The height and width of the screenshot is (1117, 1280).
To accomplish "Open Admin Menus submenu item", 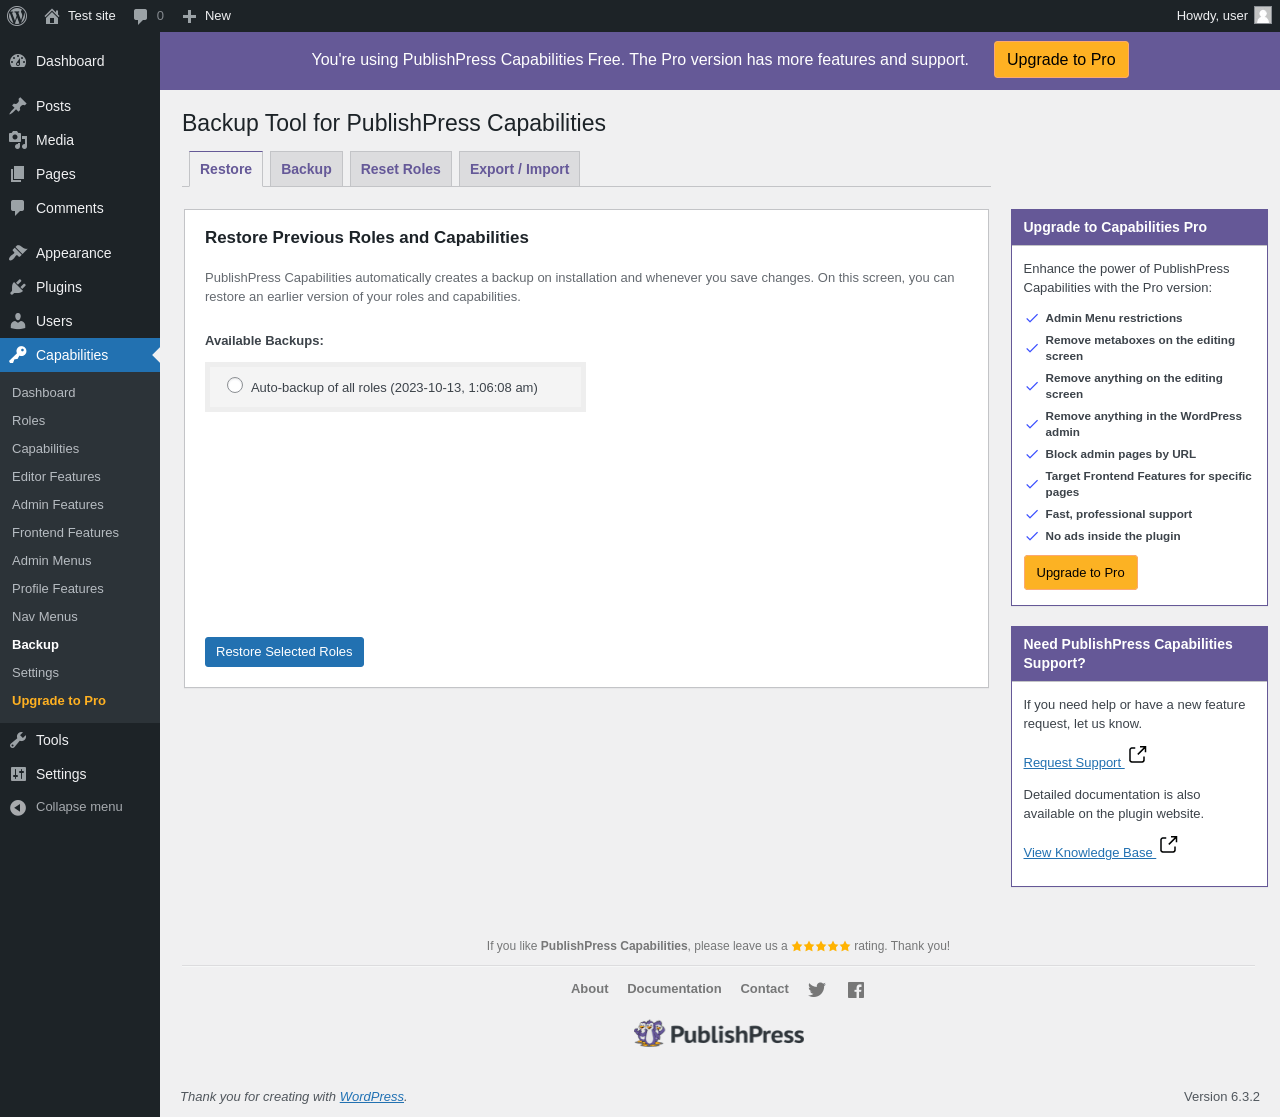I will click(x=52, y=561).
